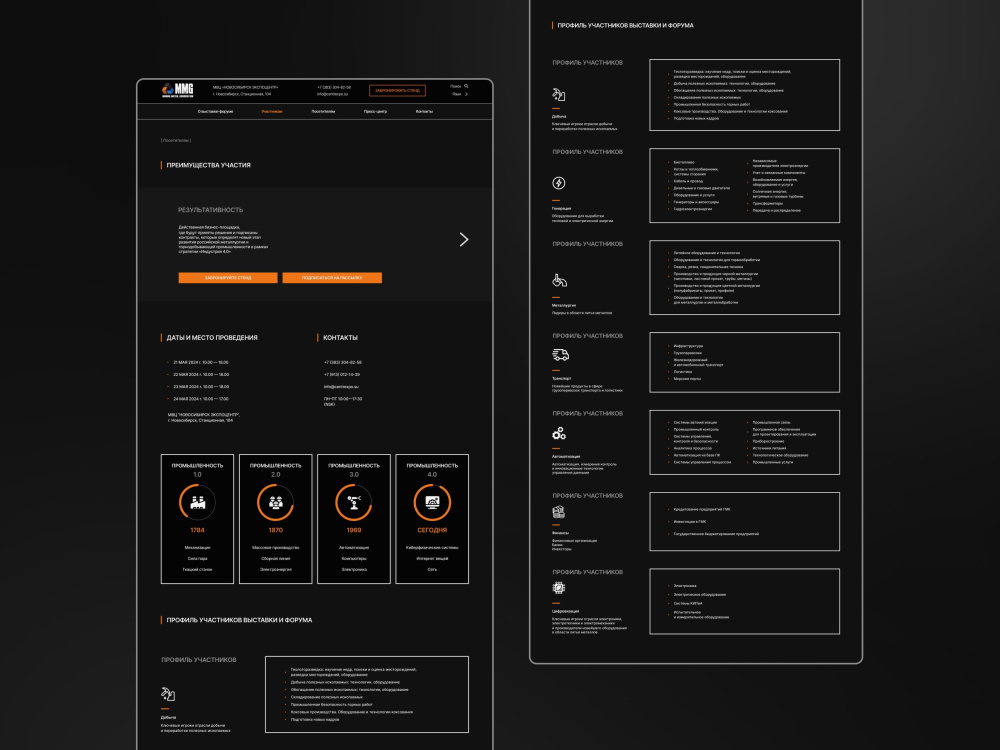Click the factory icon in Промышленность 1.0 card

198,503
